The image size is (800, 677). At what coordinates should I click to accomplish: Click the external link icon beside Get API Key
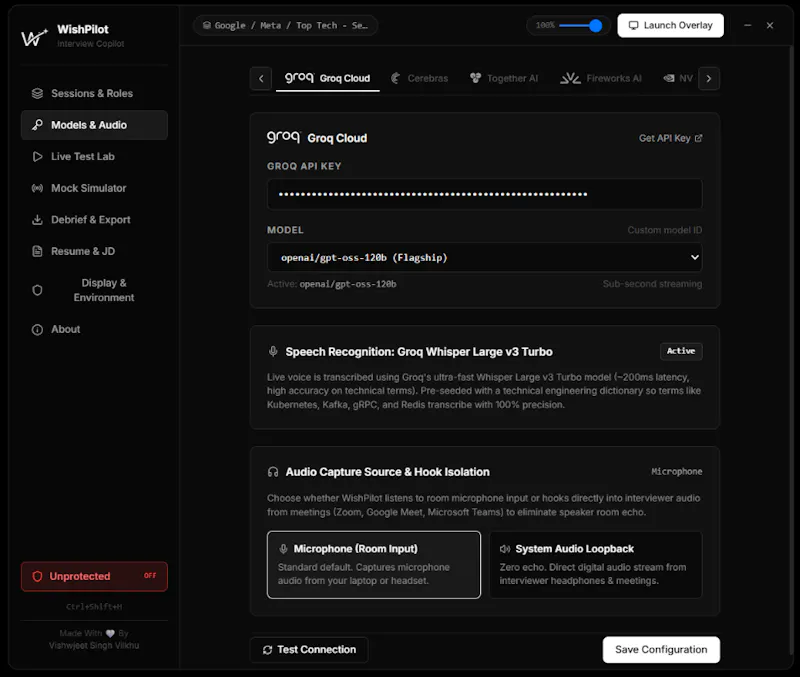click(698, 138)
